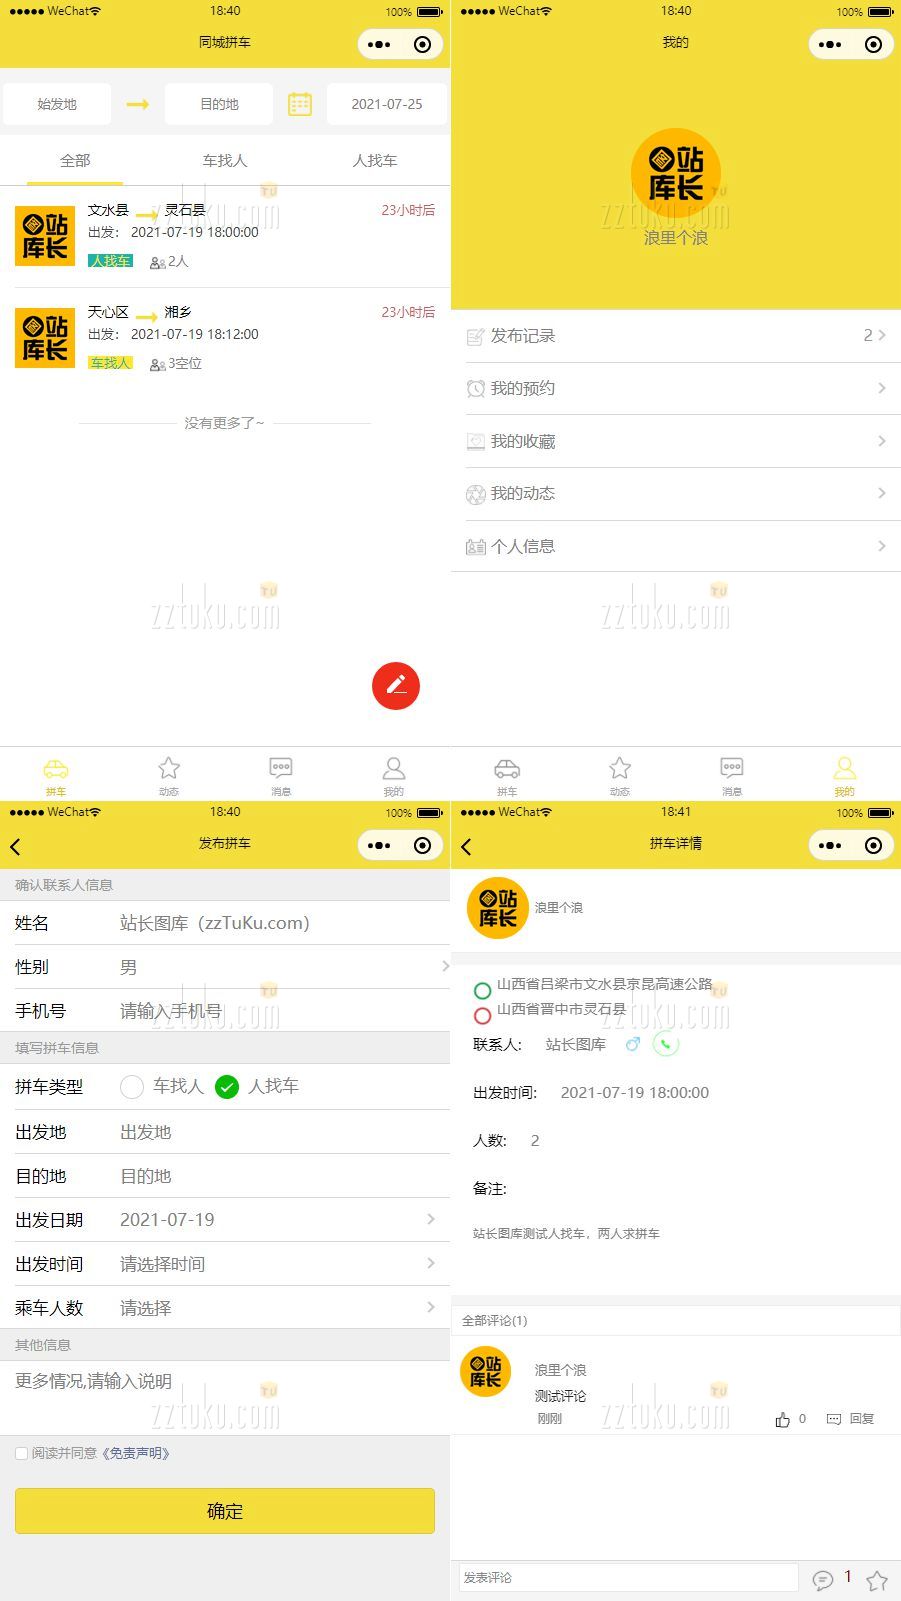Open comments bubble icon in detail footer
The height and width of the screenshot is (1601, 901).
coord(823,1579)
